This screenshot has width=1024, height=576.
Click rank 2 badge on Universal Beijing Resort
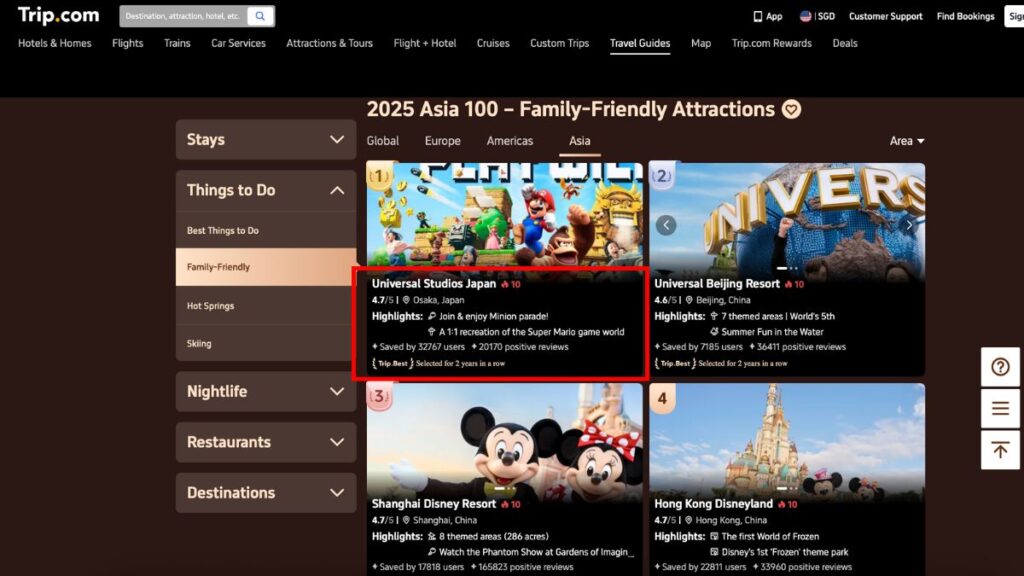[662, 176]
